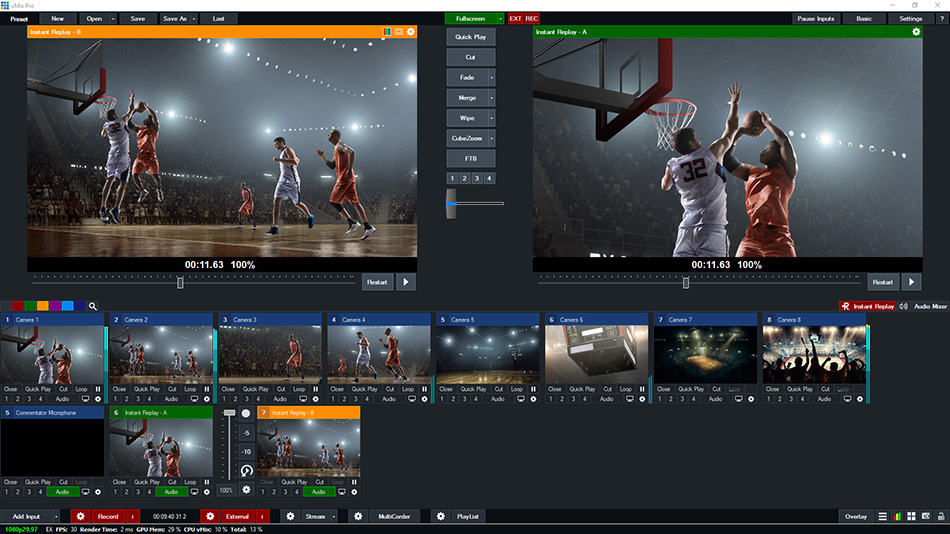Toggle Audio on Instant Replay - B input
The height and width of the screenshot is (534, 950).
tap(319, 492)
